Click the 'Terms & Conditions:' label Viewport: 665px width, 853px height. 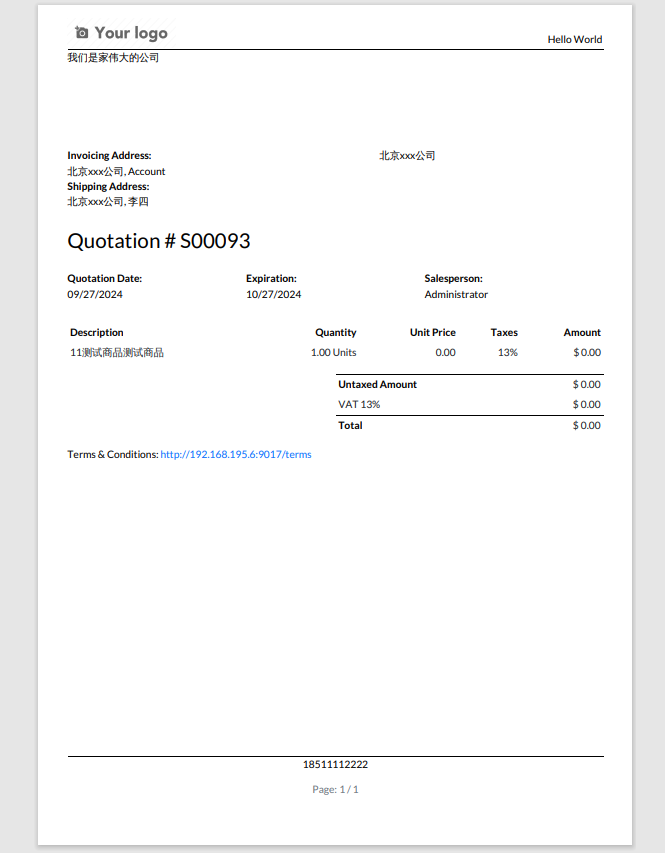click(x=113, y=454)
